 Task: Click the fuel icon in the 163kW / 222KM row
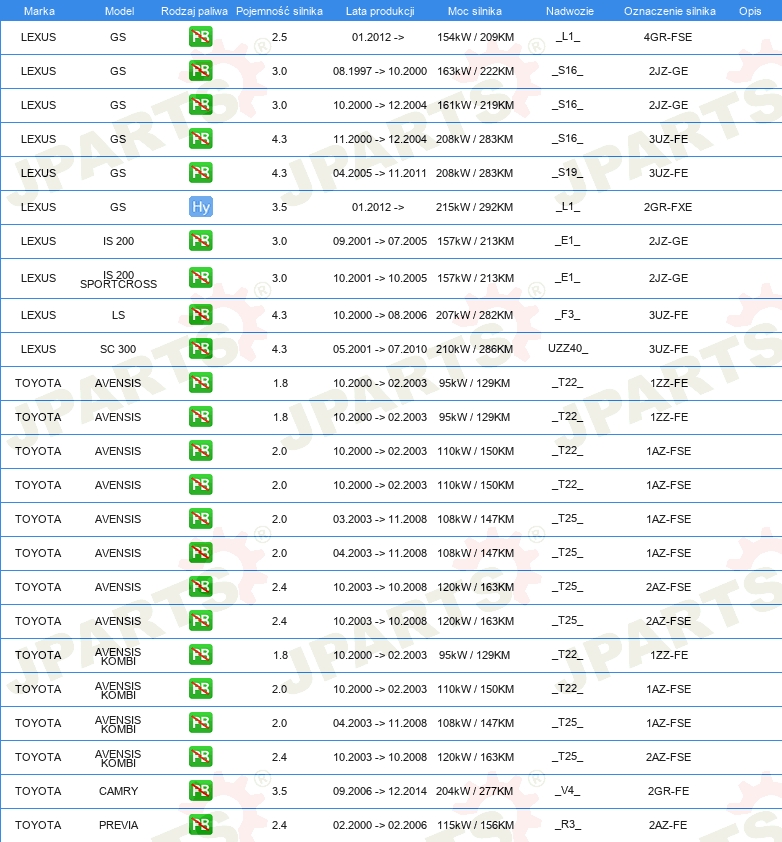(x=200, y=70)
